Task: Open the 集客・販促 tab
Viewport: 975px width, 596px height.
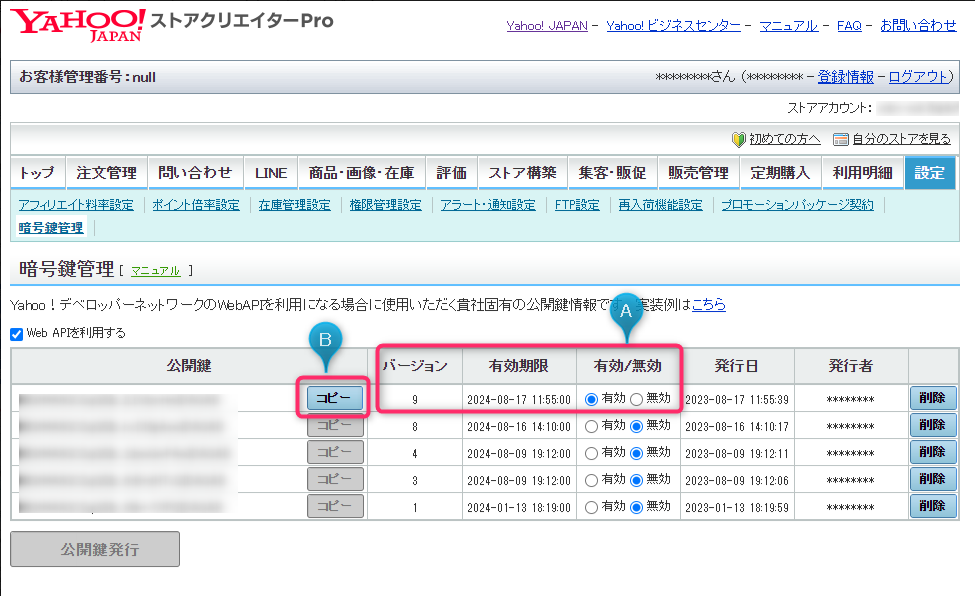Action: (612, 173)
